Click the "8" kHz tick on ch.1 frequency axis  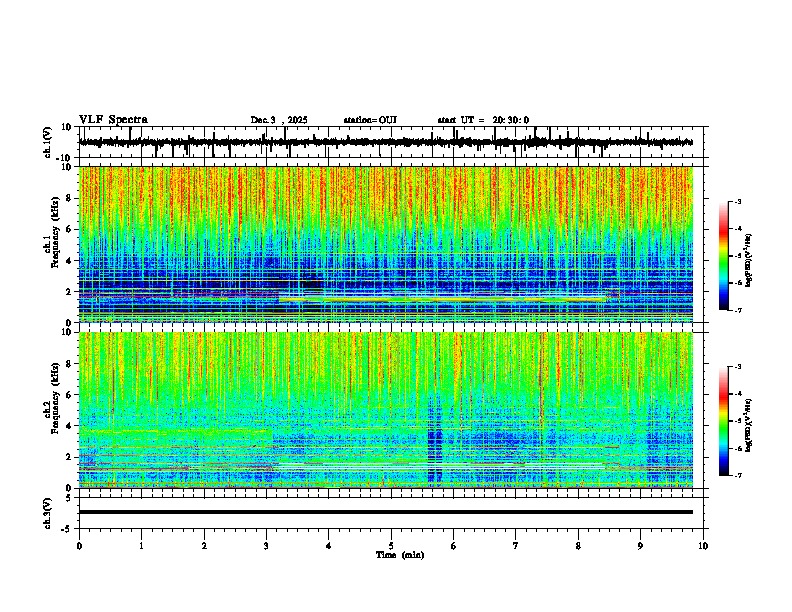pyautogui.click(x=70, y=198)
